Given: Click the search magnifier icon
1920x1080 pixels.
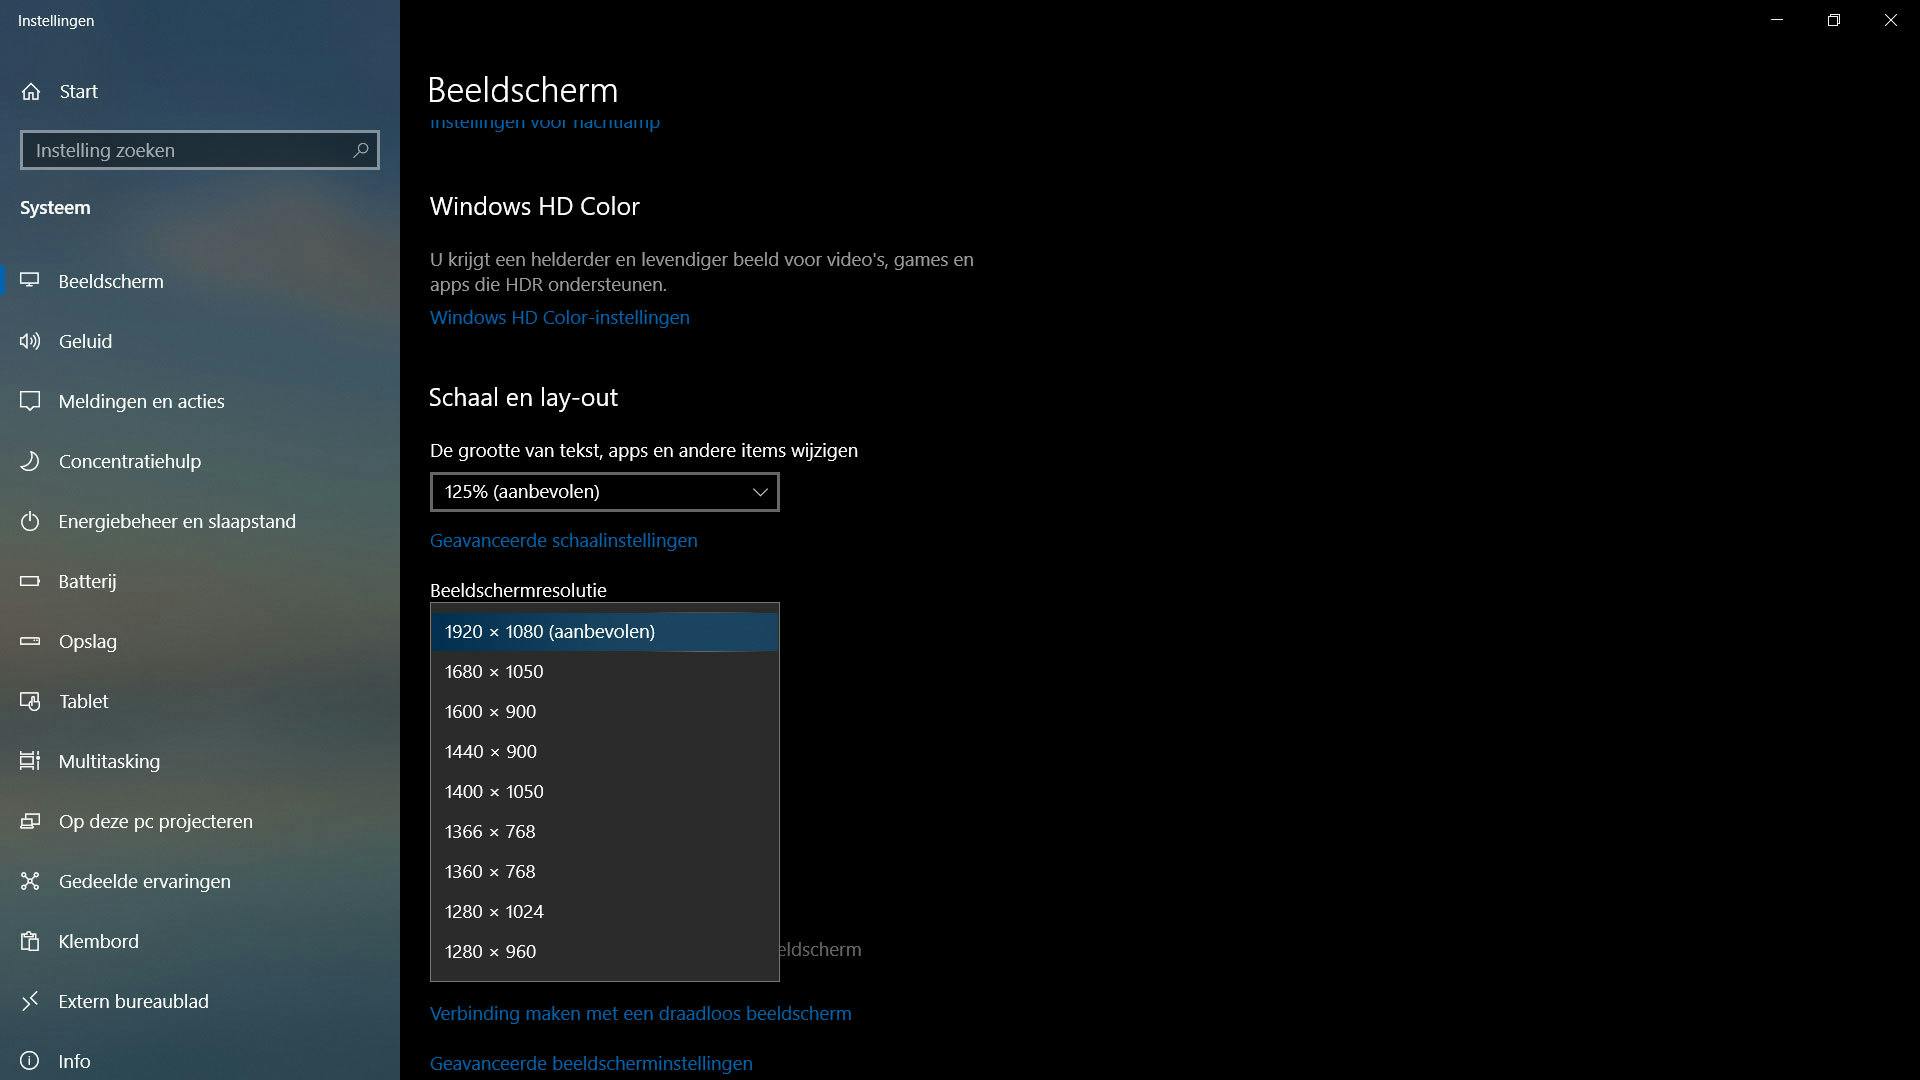Looking at the screenshot, I should tap(361, 150).
